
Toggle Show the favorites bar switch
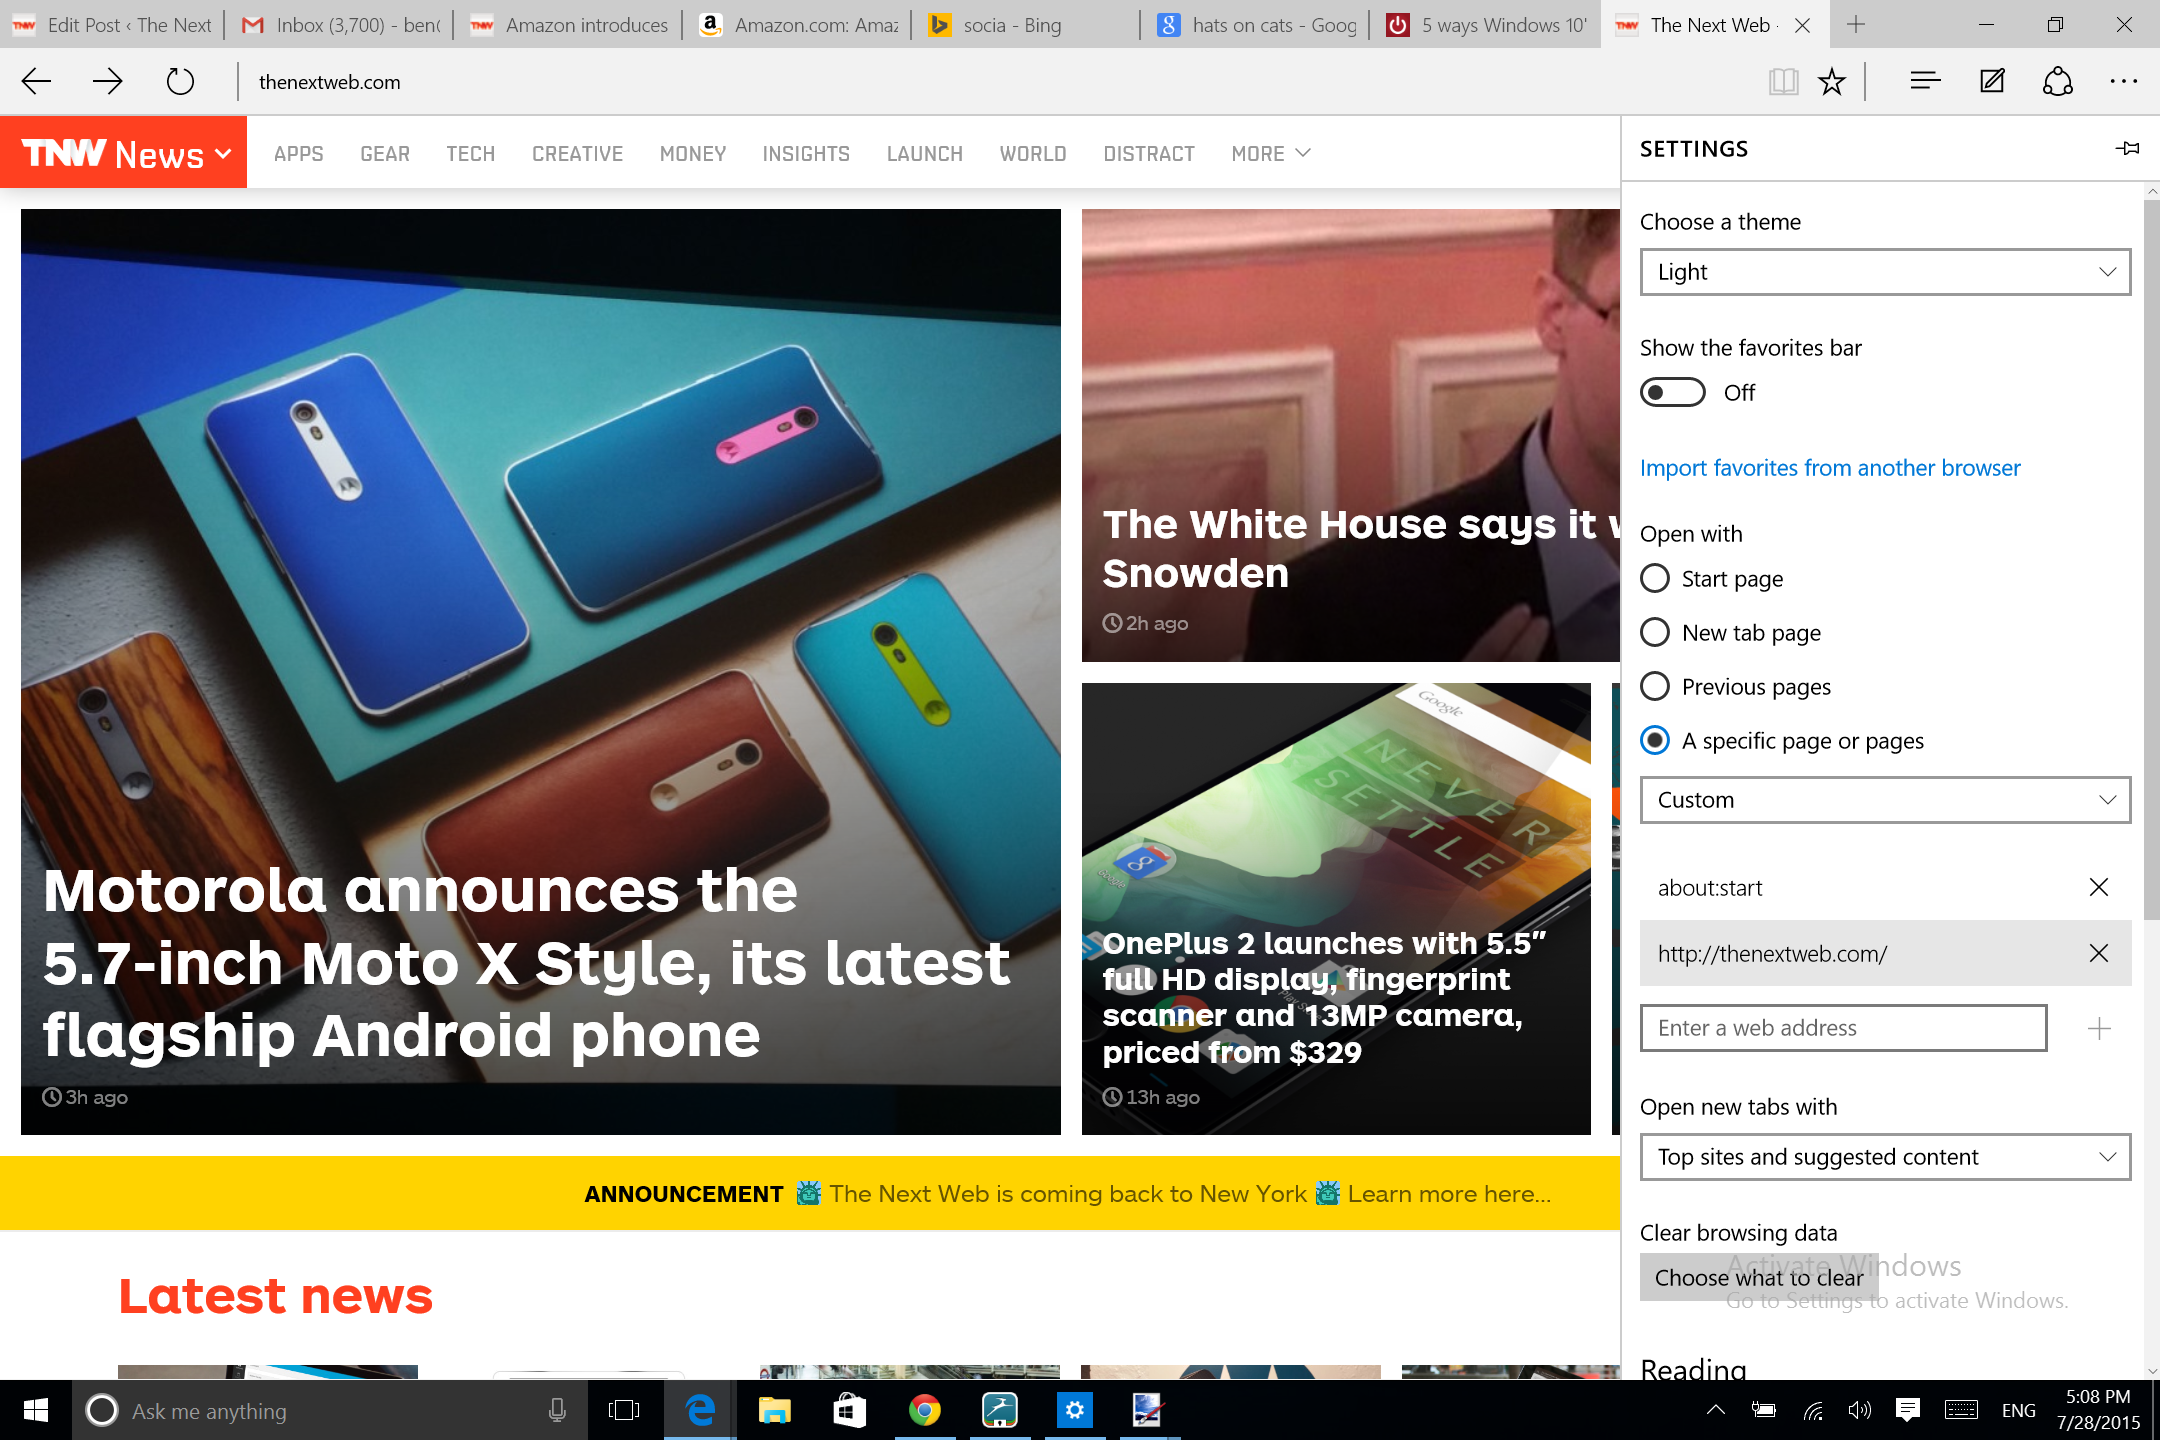(1672, 392)
